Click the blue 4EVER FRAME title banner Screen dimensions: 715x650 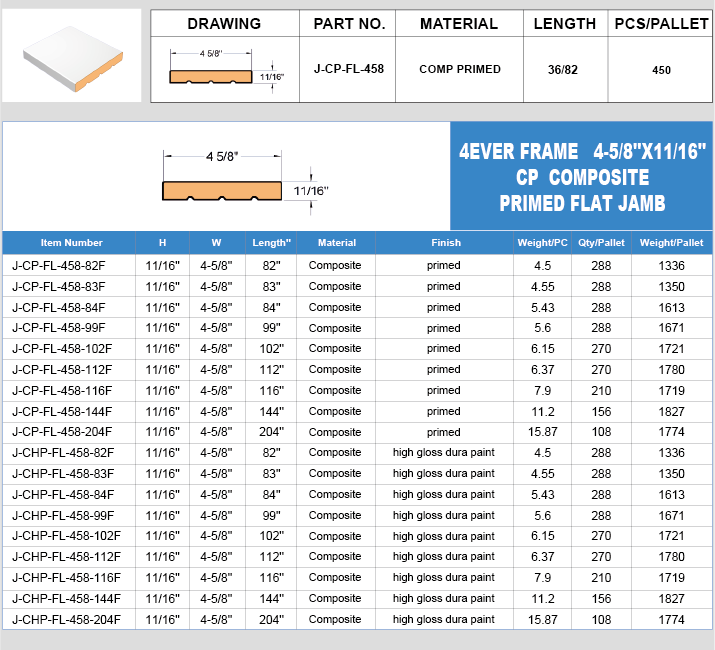tap(581, 176)
